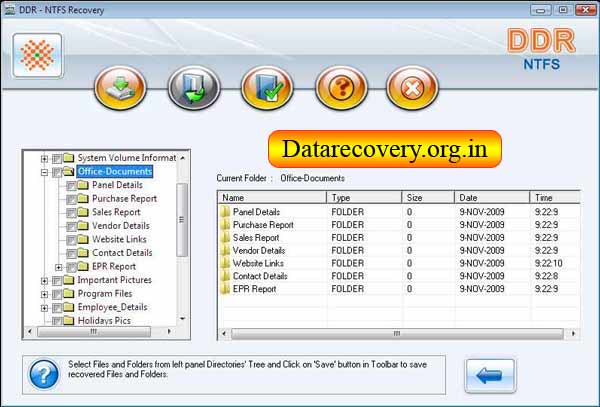
Task: Click the tree panel scroll right arrow
Action: coord(170,332)
